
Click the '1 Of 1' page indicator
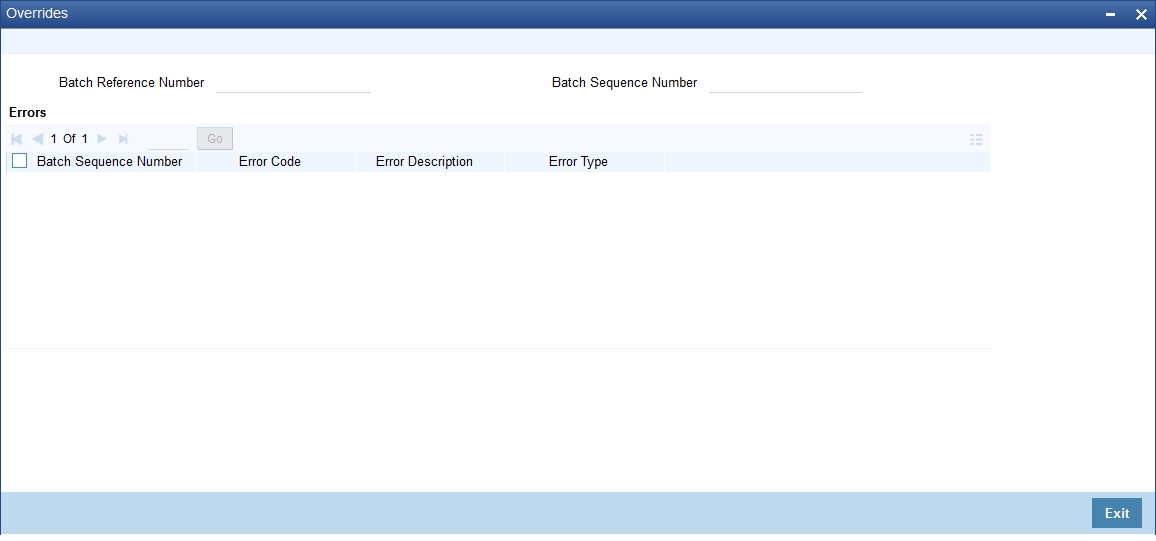click(x=69, y=139)
